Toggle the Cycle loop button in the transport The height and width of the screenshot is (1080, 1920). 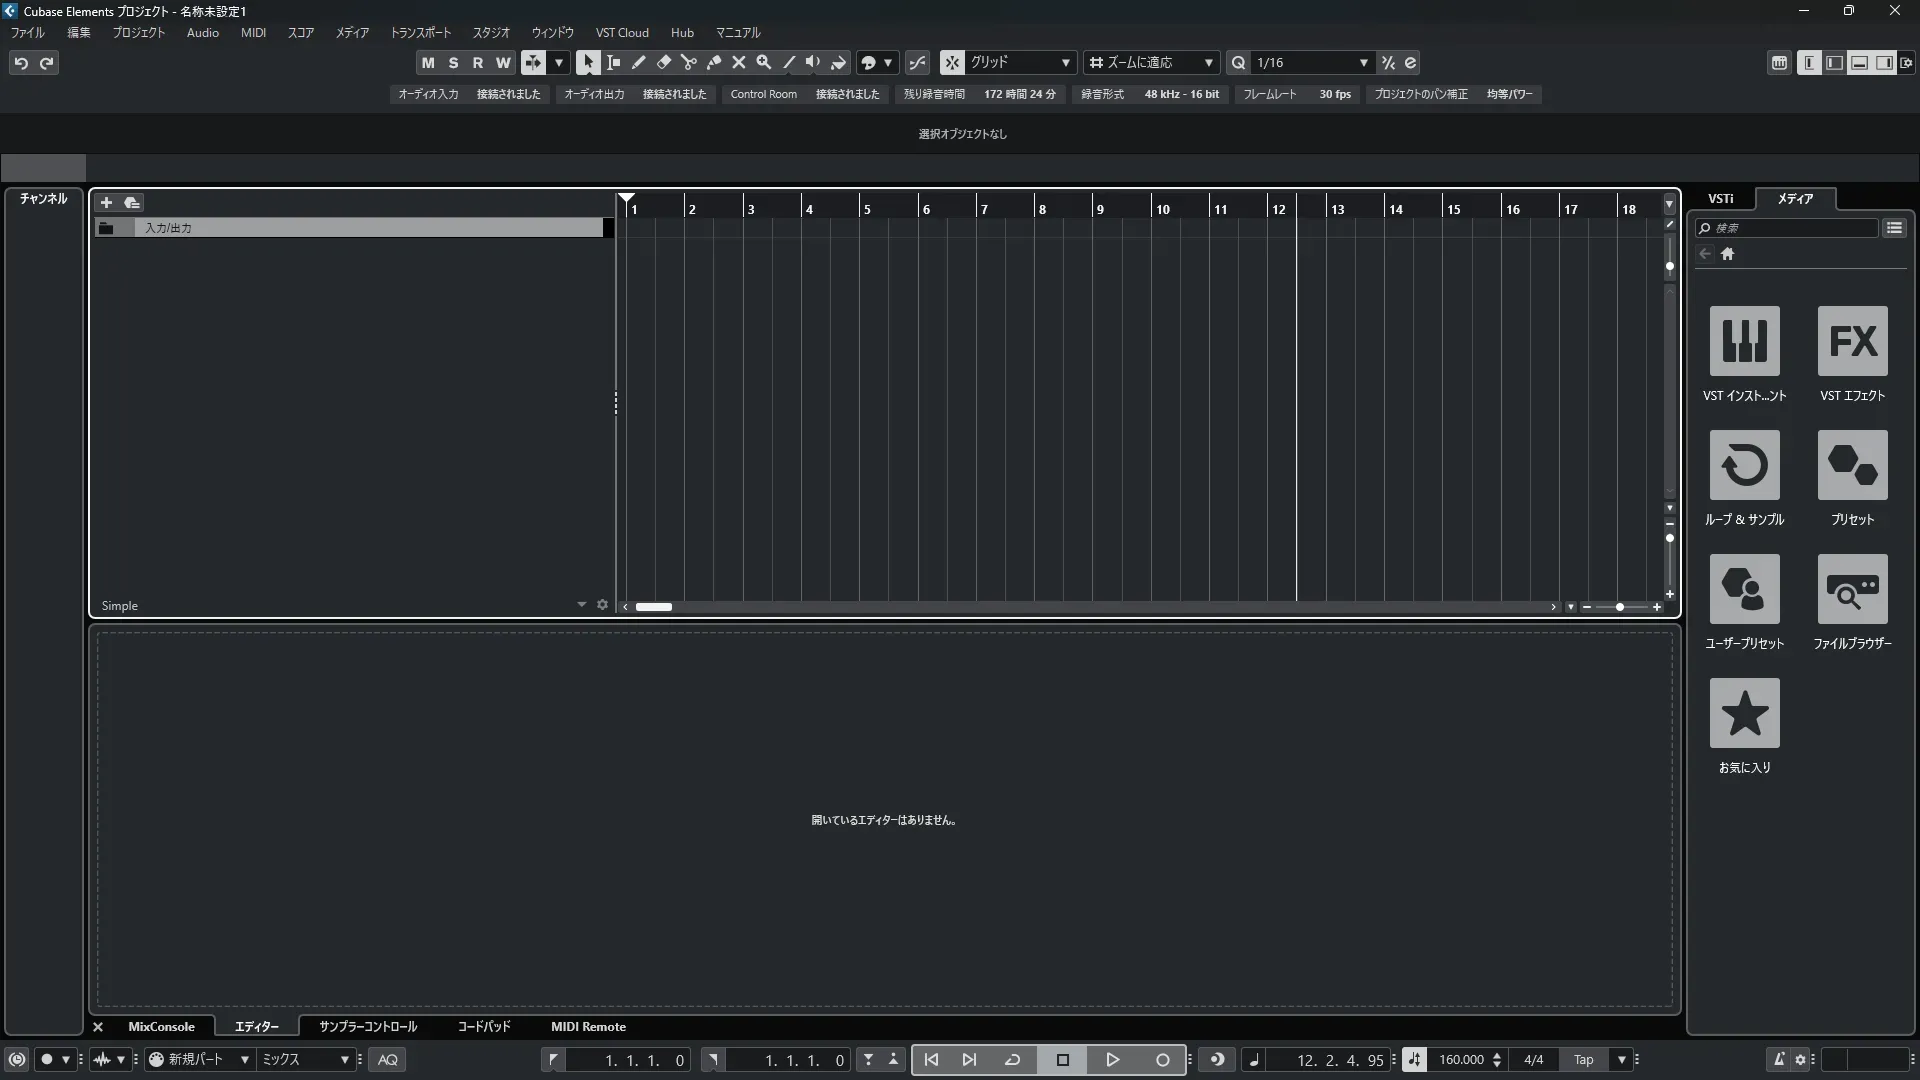click(1012, 1060)
